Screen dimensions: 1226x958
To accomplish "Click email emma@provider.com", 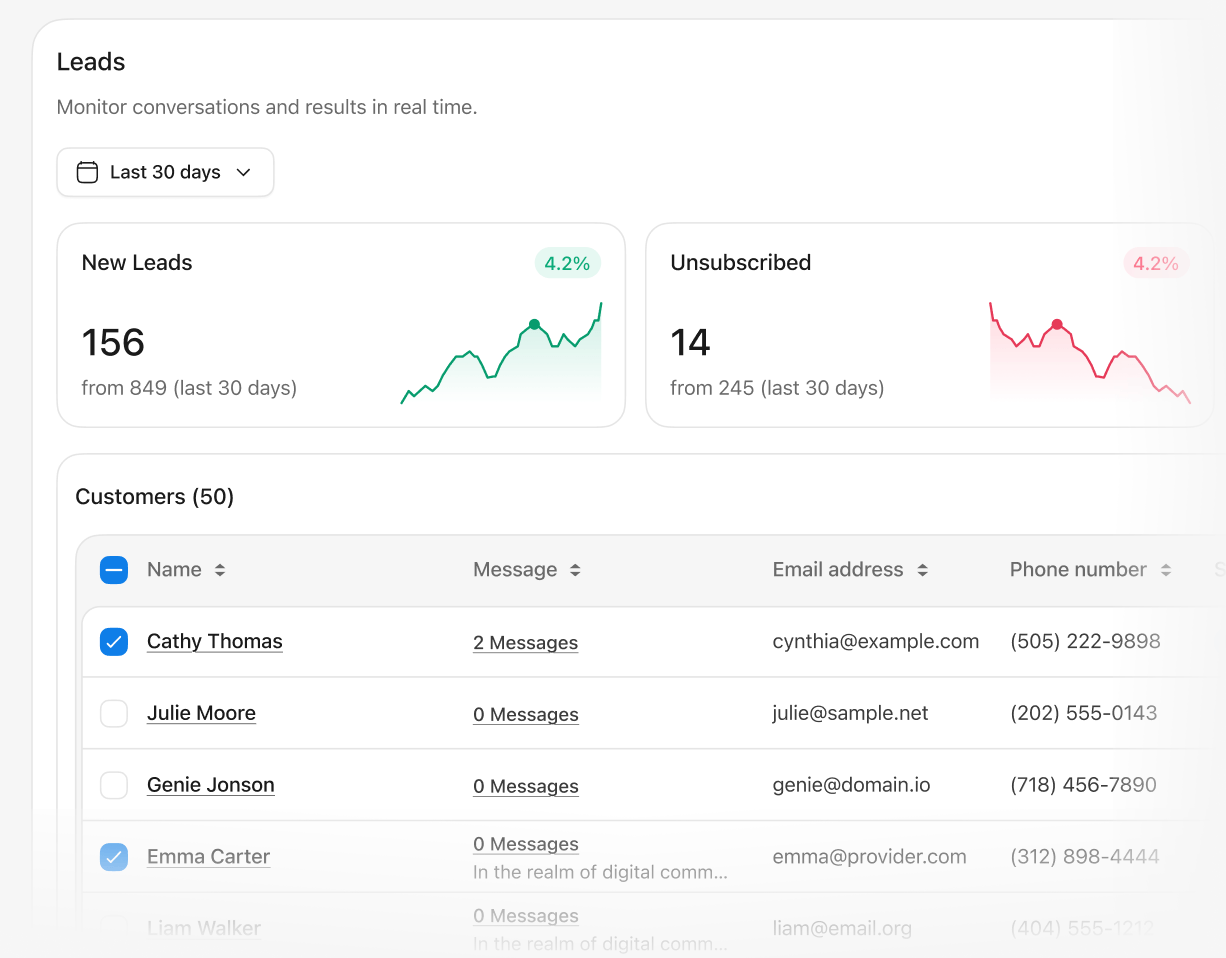I will pos(870,857).
